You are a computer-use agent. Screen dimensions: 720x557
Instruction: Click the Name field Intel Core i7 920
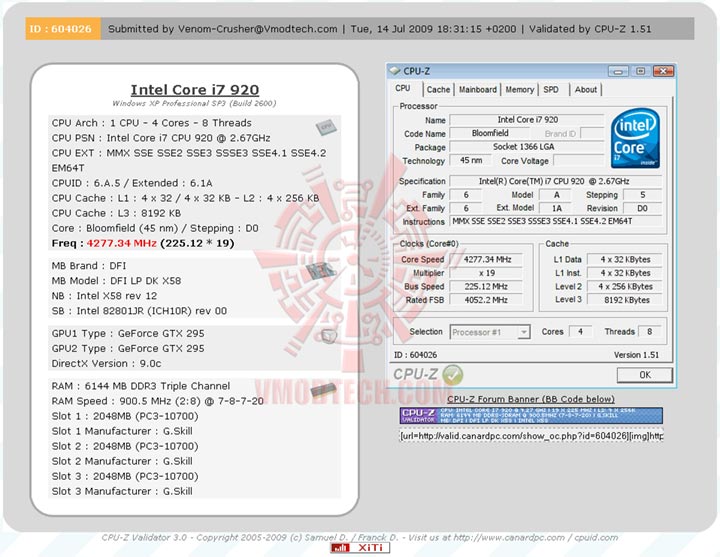(x=527, y=120)
